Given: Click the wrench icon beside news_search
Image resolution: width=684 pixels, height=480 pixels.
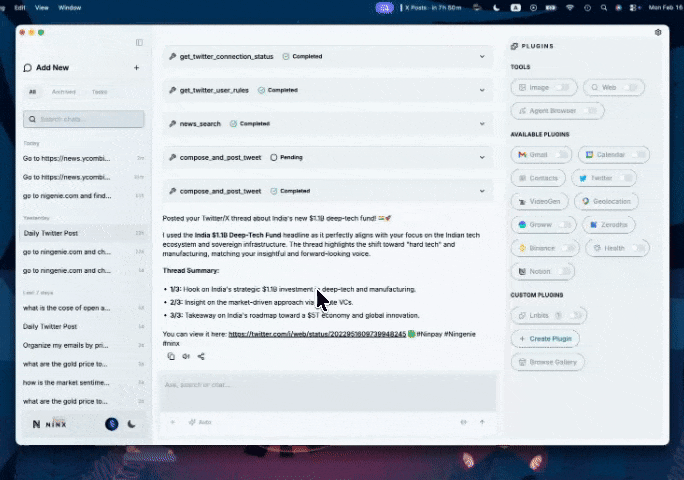Looking at the screenshot, I should pyautogui.click(x=173, y=123).
